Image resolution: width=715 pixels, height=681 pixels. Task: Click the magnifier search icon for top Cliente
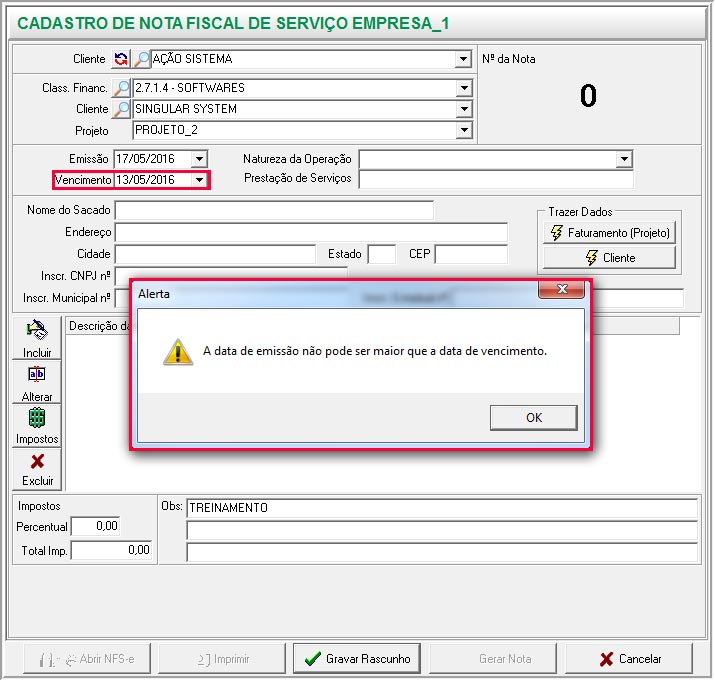coord(141,59)
